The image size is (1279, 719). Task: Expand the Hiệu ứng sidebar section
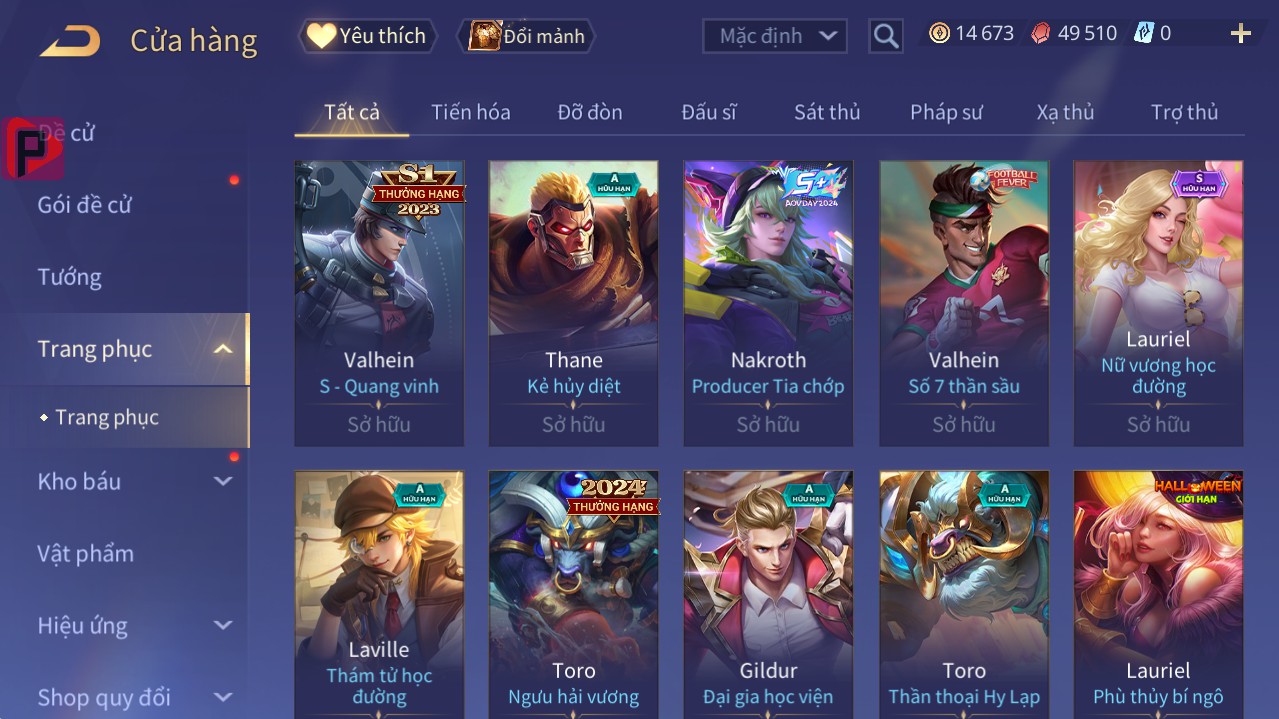tap(223, 626)
